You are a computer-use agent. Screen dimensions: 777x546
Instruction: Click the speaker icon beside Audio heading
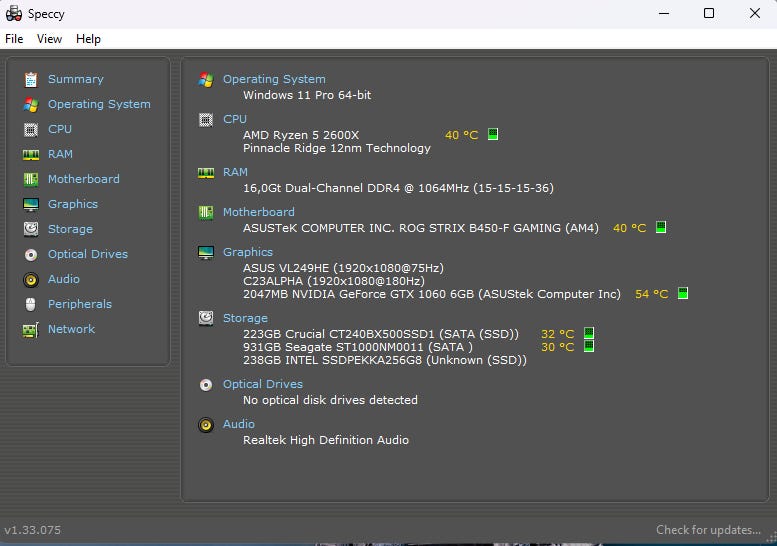pos(206,425)
